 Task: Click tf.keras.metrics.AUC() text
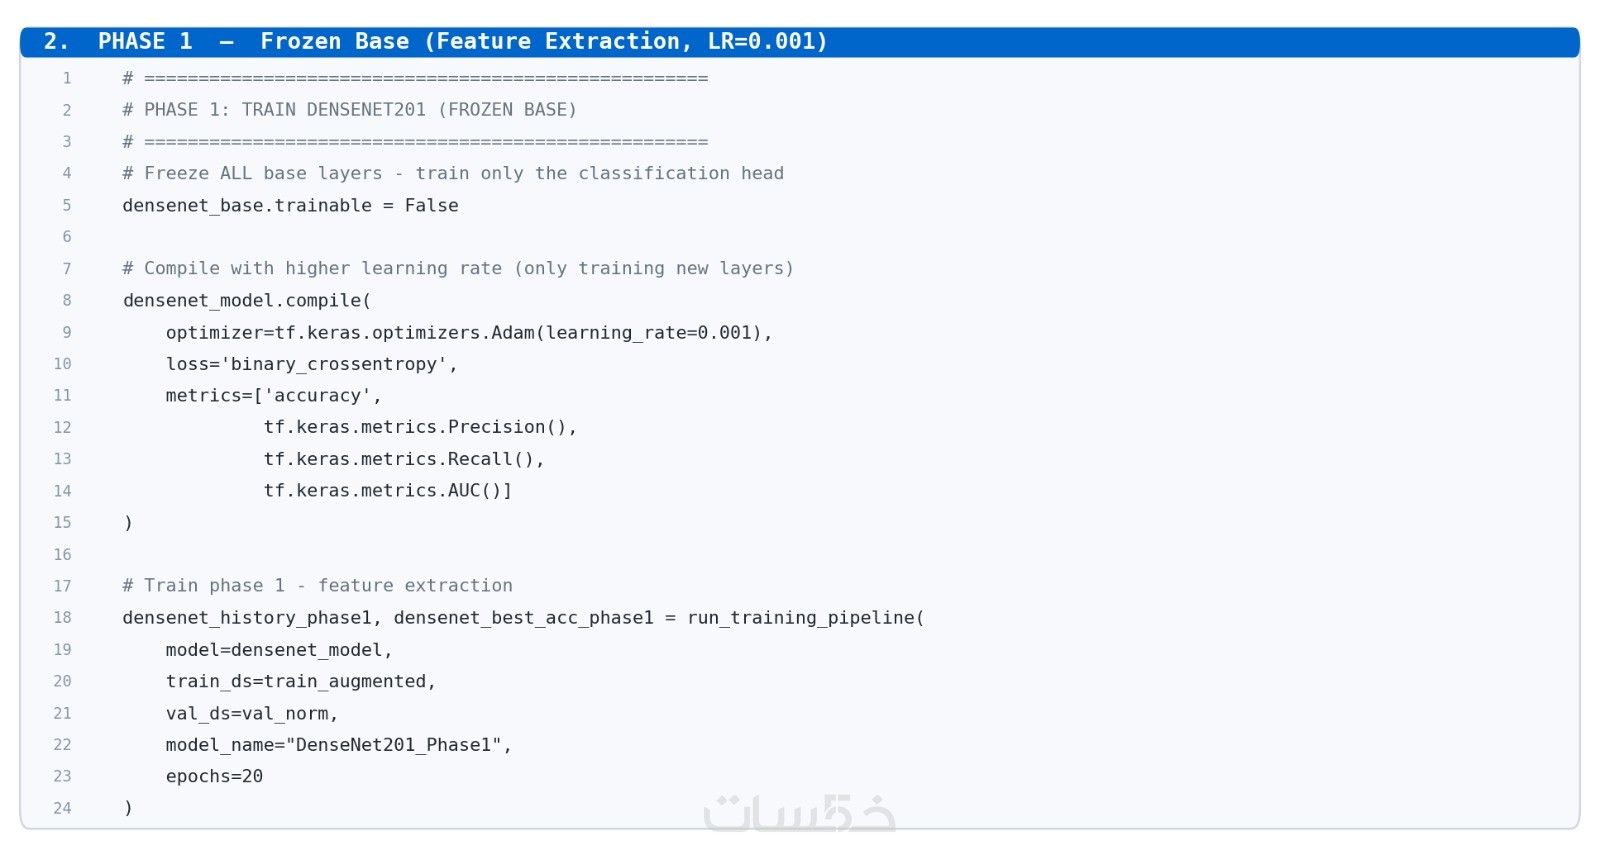click(x=387, y=491)
